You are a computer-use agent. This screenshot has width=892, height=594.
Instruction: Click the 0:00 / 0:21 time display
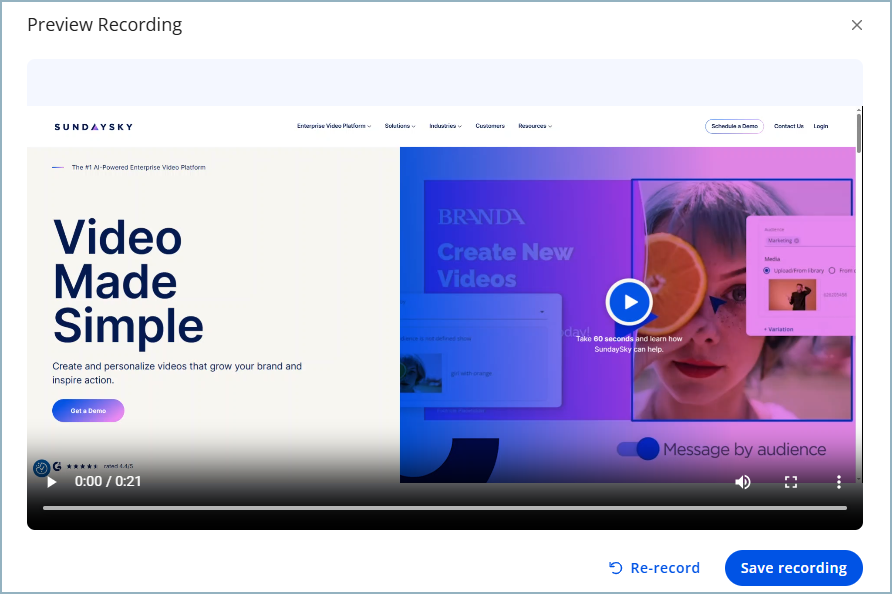click(x=108, y=481)
